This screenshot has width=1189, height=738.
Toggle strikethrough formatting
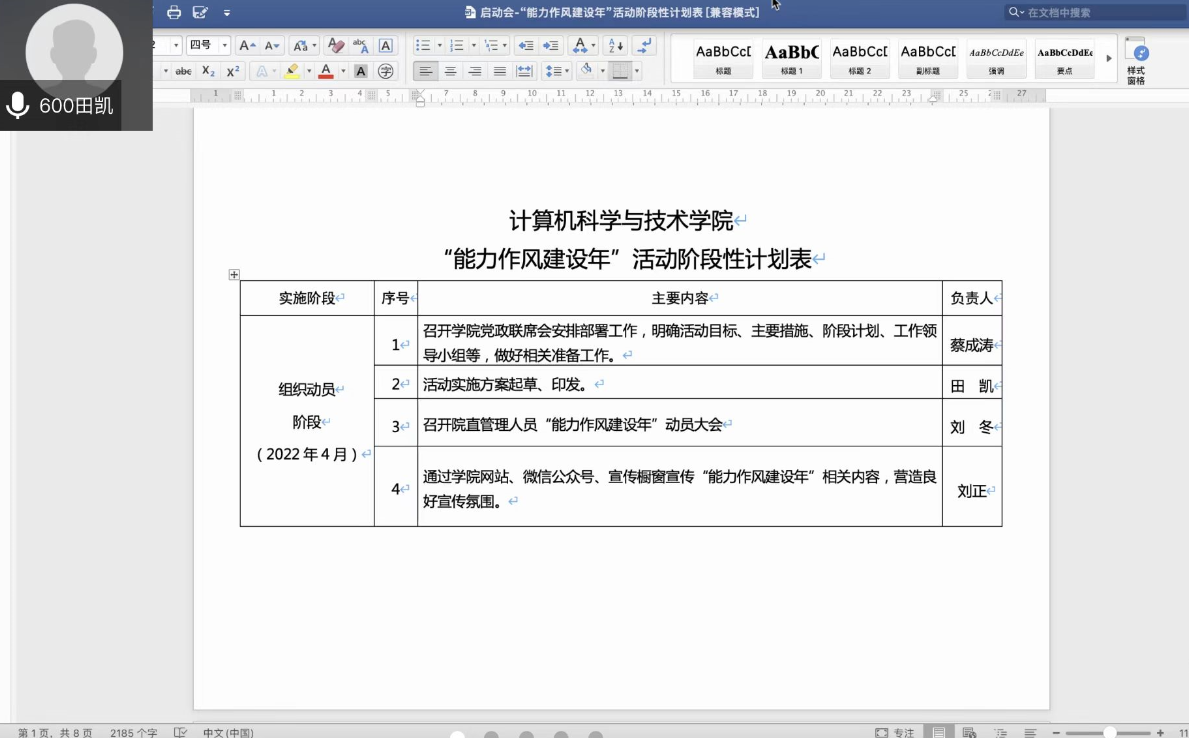coord(183,71)
